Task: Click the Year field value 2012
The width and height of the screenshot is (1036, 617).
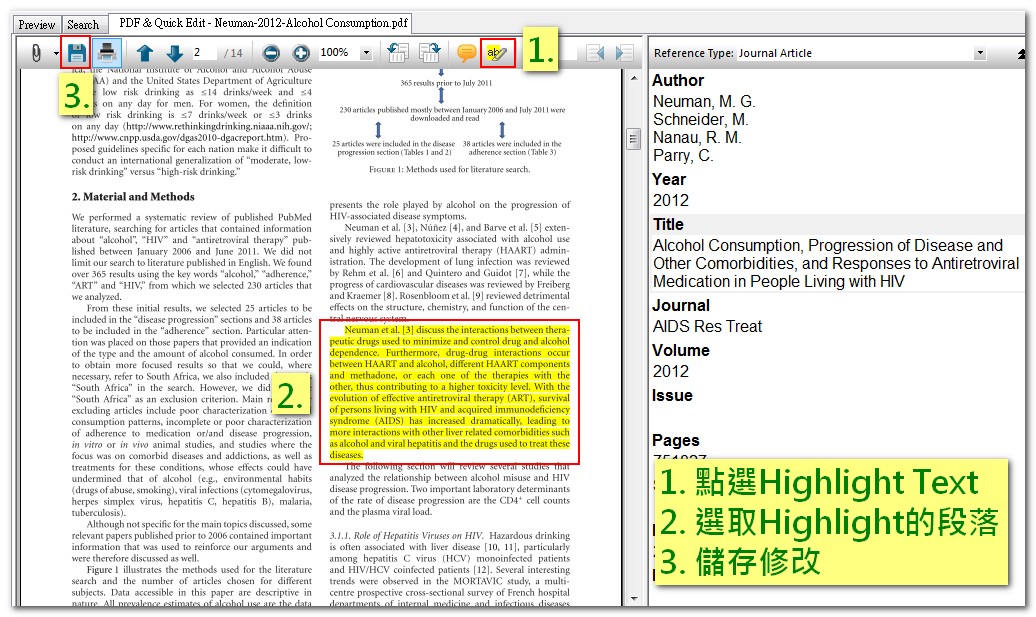Action: (x=671, y=200)
